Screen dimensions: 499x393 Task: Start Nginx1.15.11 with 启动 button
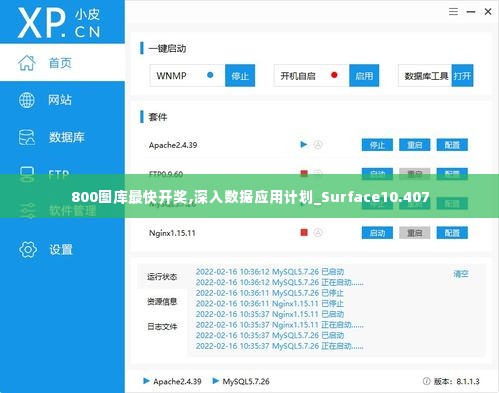[x=377, y=233]
